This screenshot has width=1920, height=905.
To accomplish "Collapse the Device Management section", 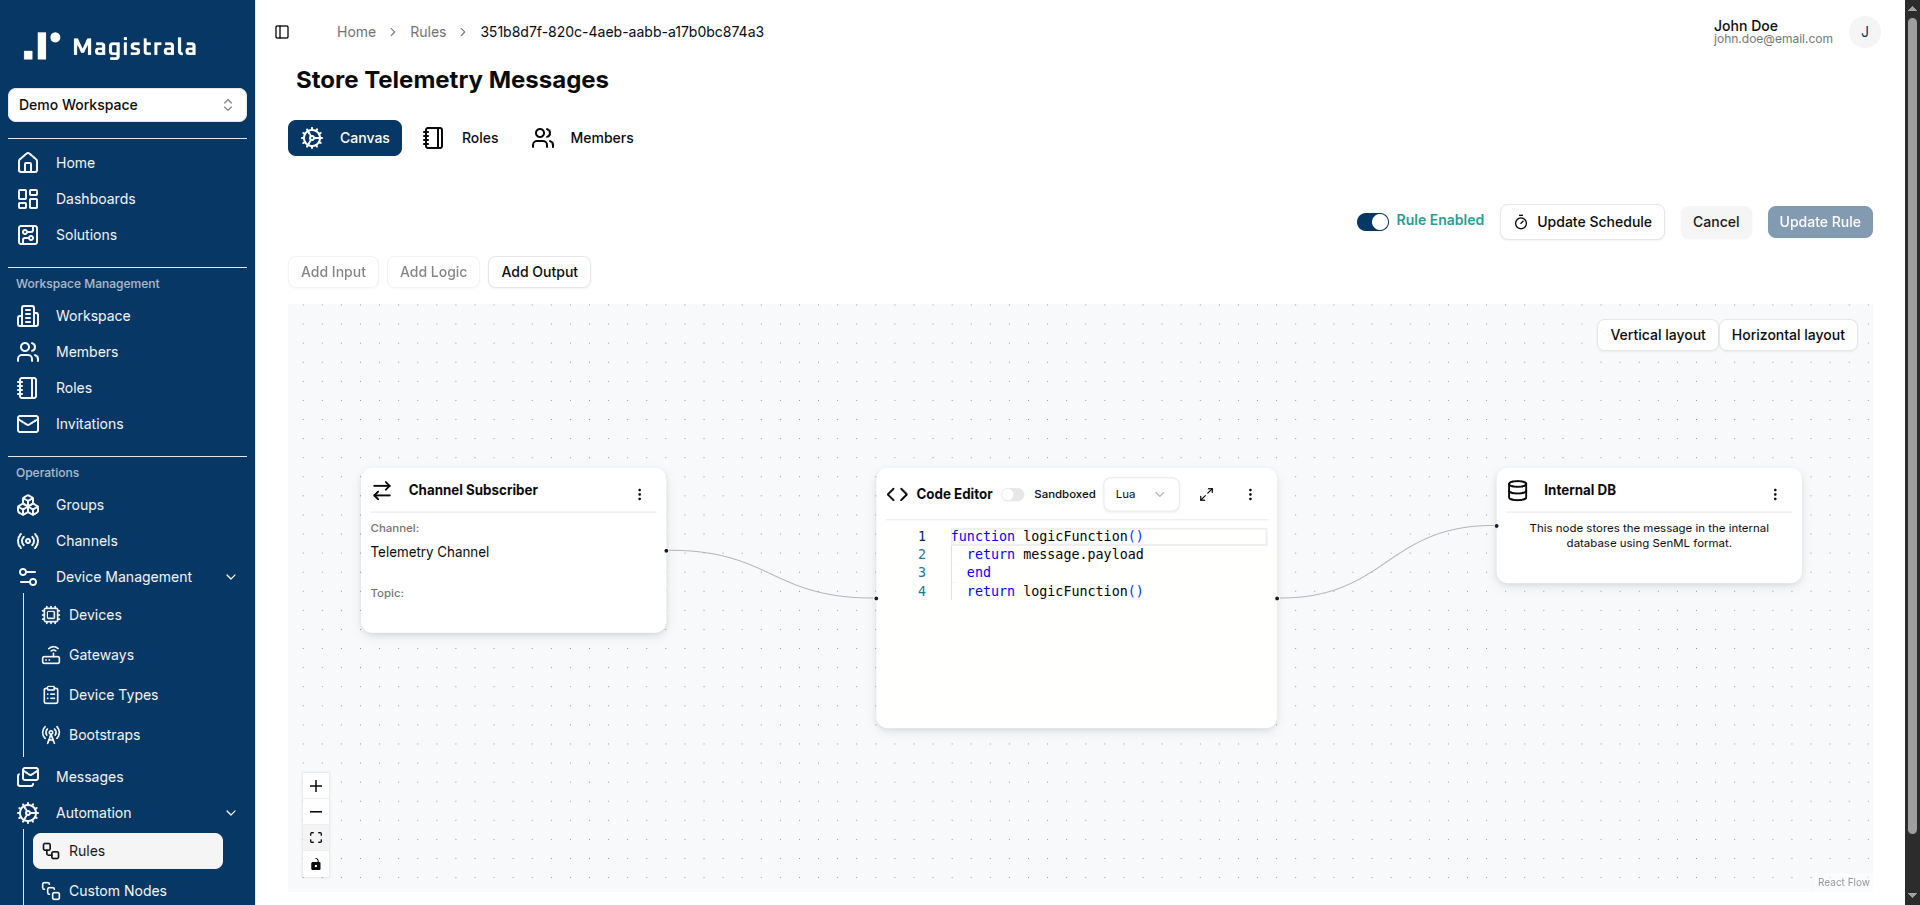I will point(231,577).
